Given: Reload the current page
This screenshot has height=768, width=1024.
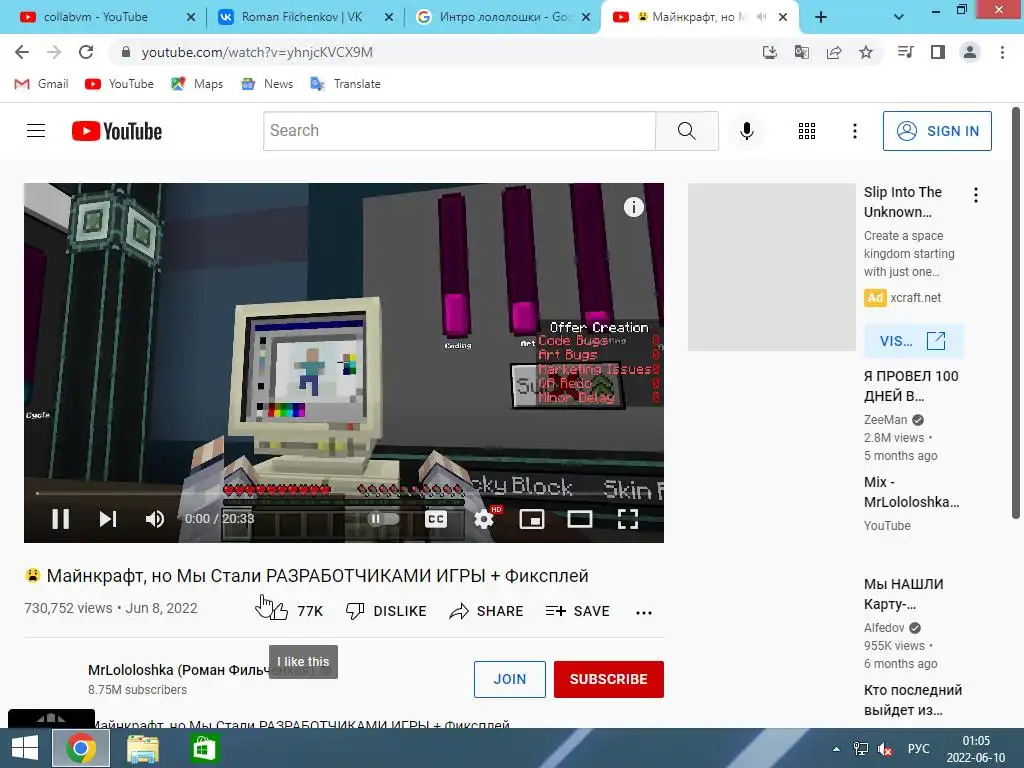Looking at the screenshot, I should [86, 52].
